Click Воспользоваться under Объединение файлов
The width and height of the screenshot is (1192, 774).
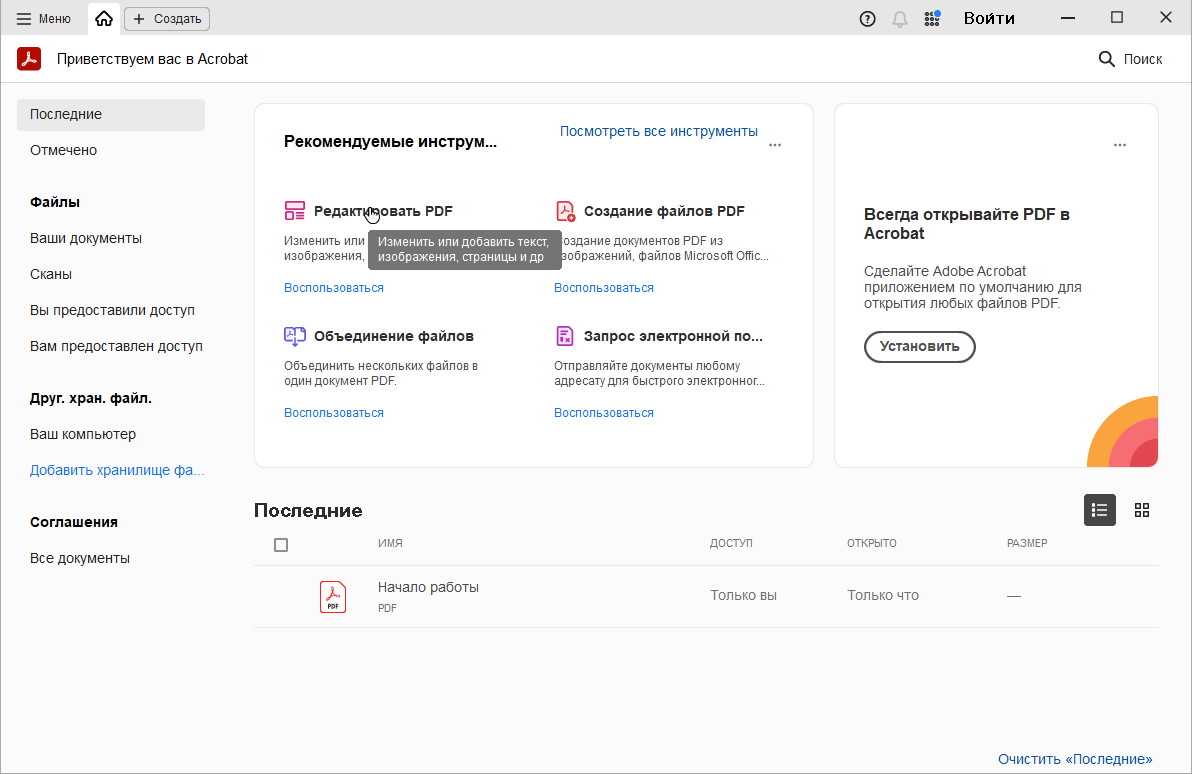(334, 412)
